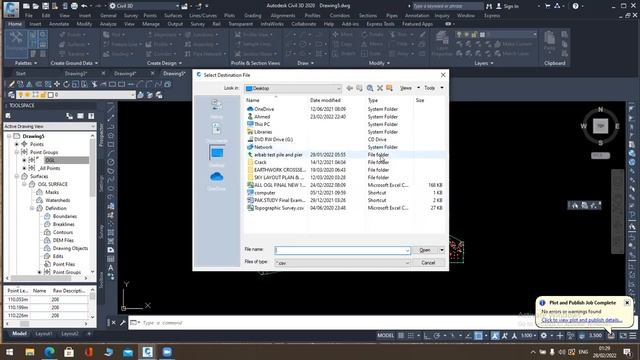Click the Workspace Switching gear icon

tap(544, 336)
